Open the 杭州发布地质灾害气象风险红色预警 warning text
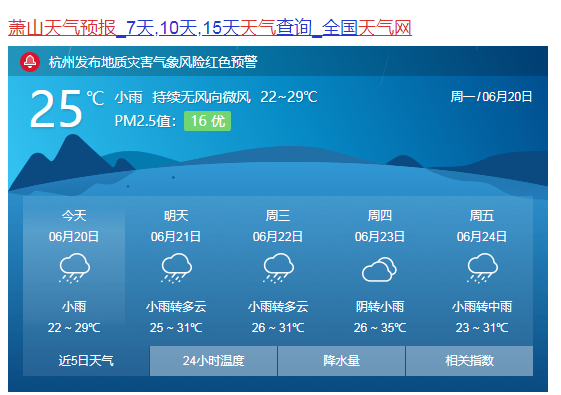Viewport: 561px width, 395px height. tap(153, 62)
